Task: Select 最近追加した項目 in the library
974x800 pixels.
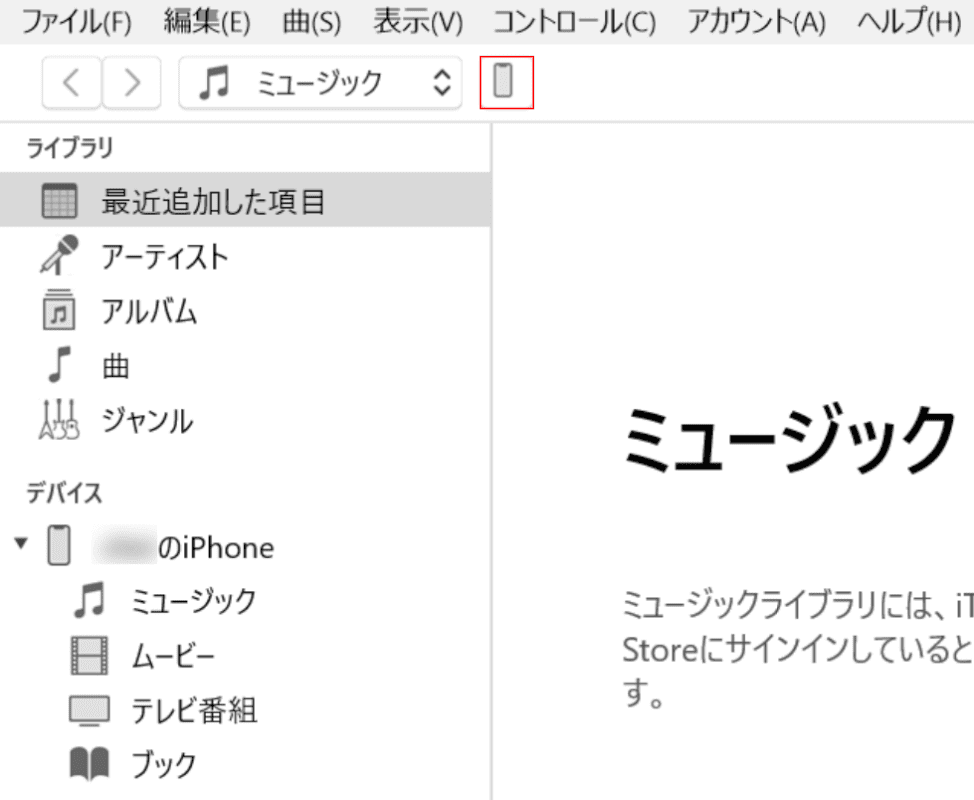Action: pos(245,200)
